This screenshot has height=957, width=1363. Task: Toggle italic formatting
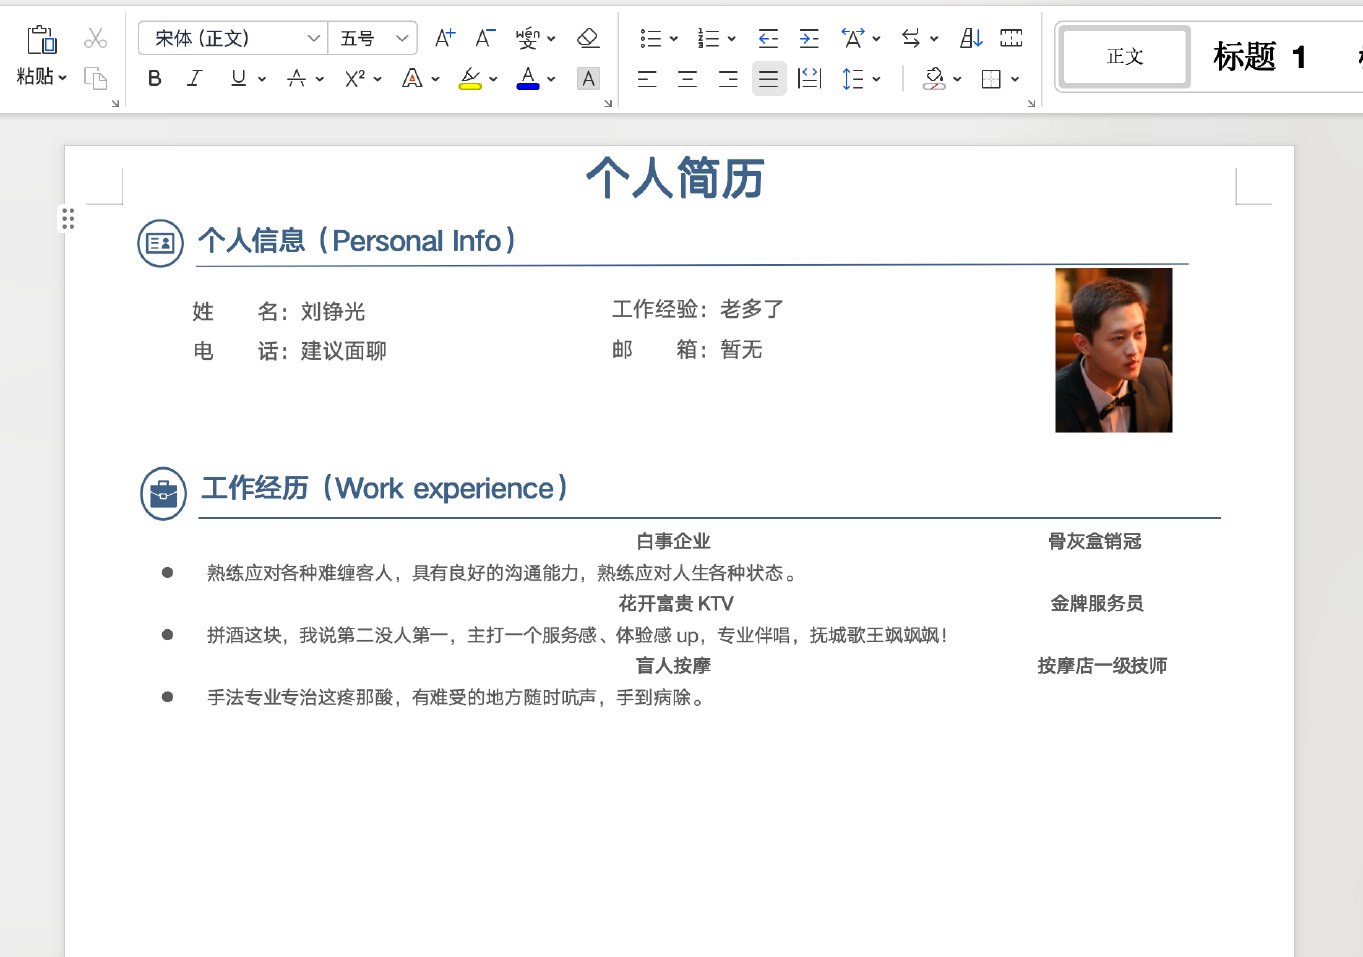(x=194, y=78)
